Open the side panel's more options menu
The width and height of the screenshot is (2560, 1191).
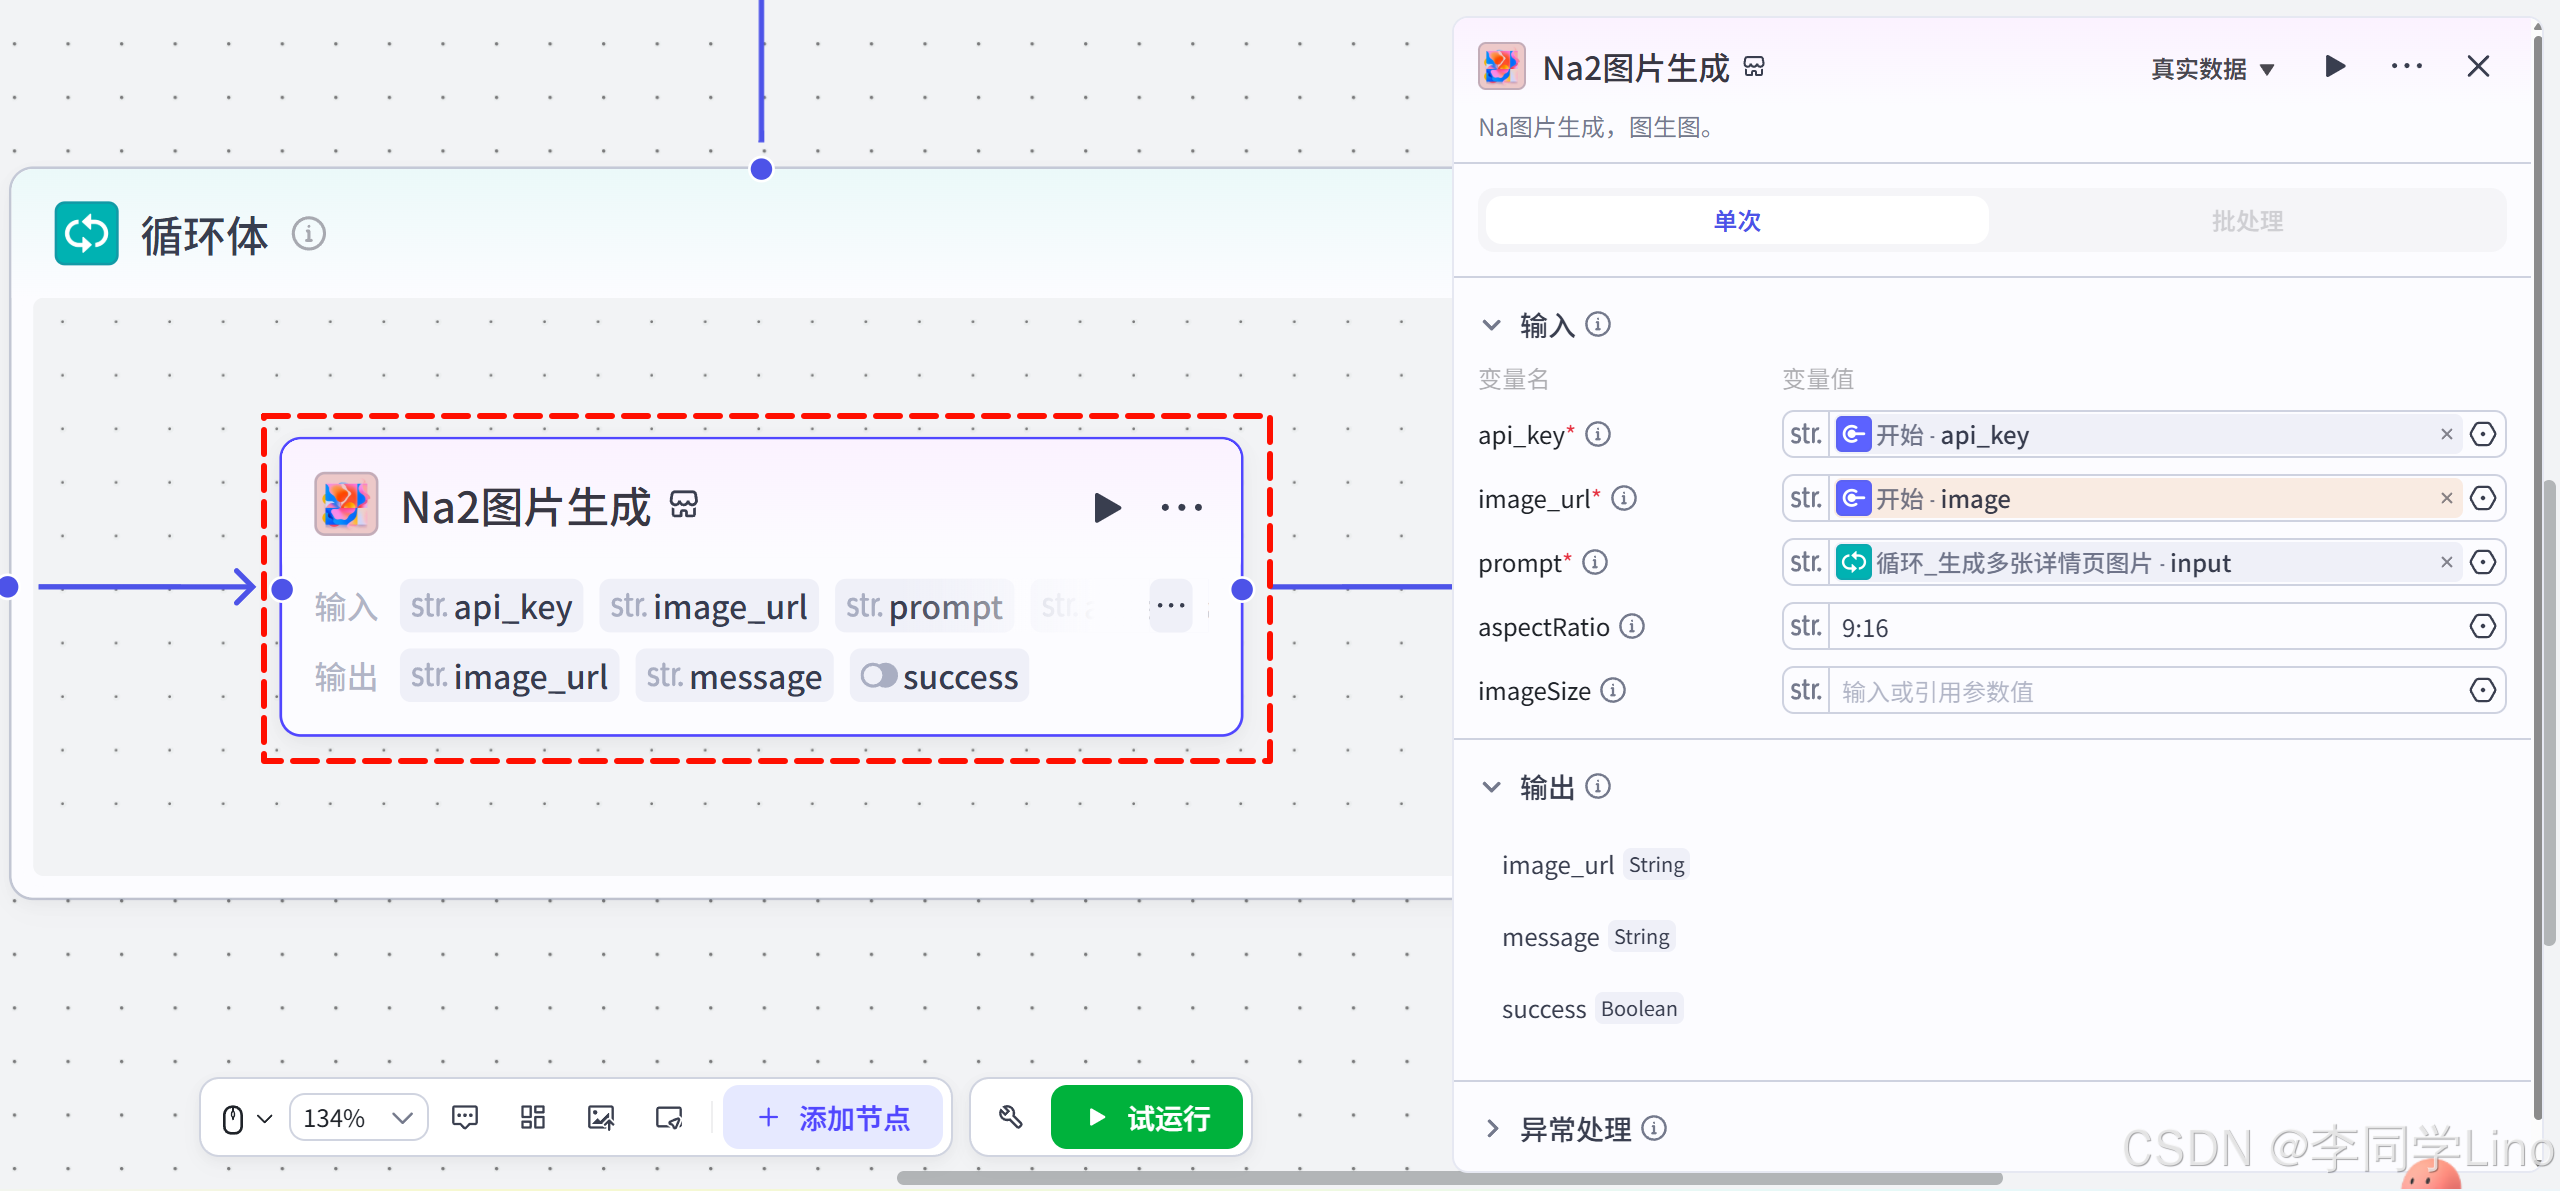click(x=2406, y=67)
